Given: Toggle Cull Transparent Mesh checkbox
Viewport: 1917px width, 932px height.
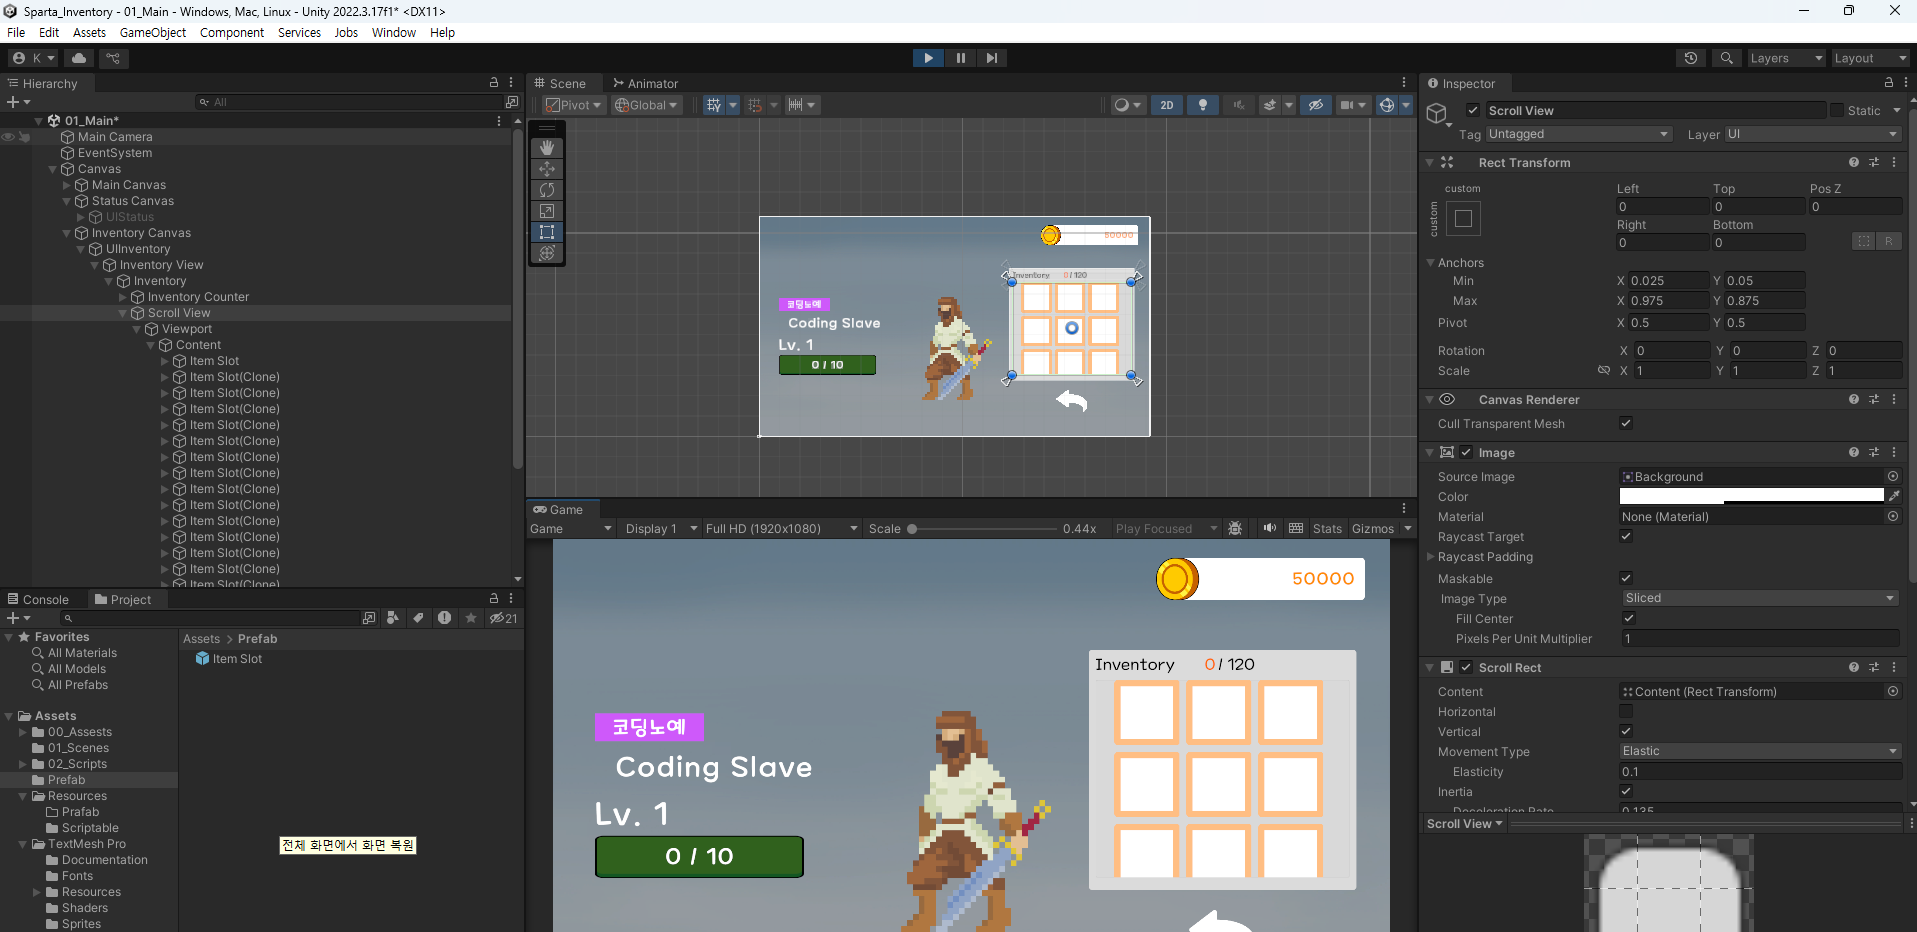Looking at the screenshot, I should 1626,423.
